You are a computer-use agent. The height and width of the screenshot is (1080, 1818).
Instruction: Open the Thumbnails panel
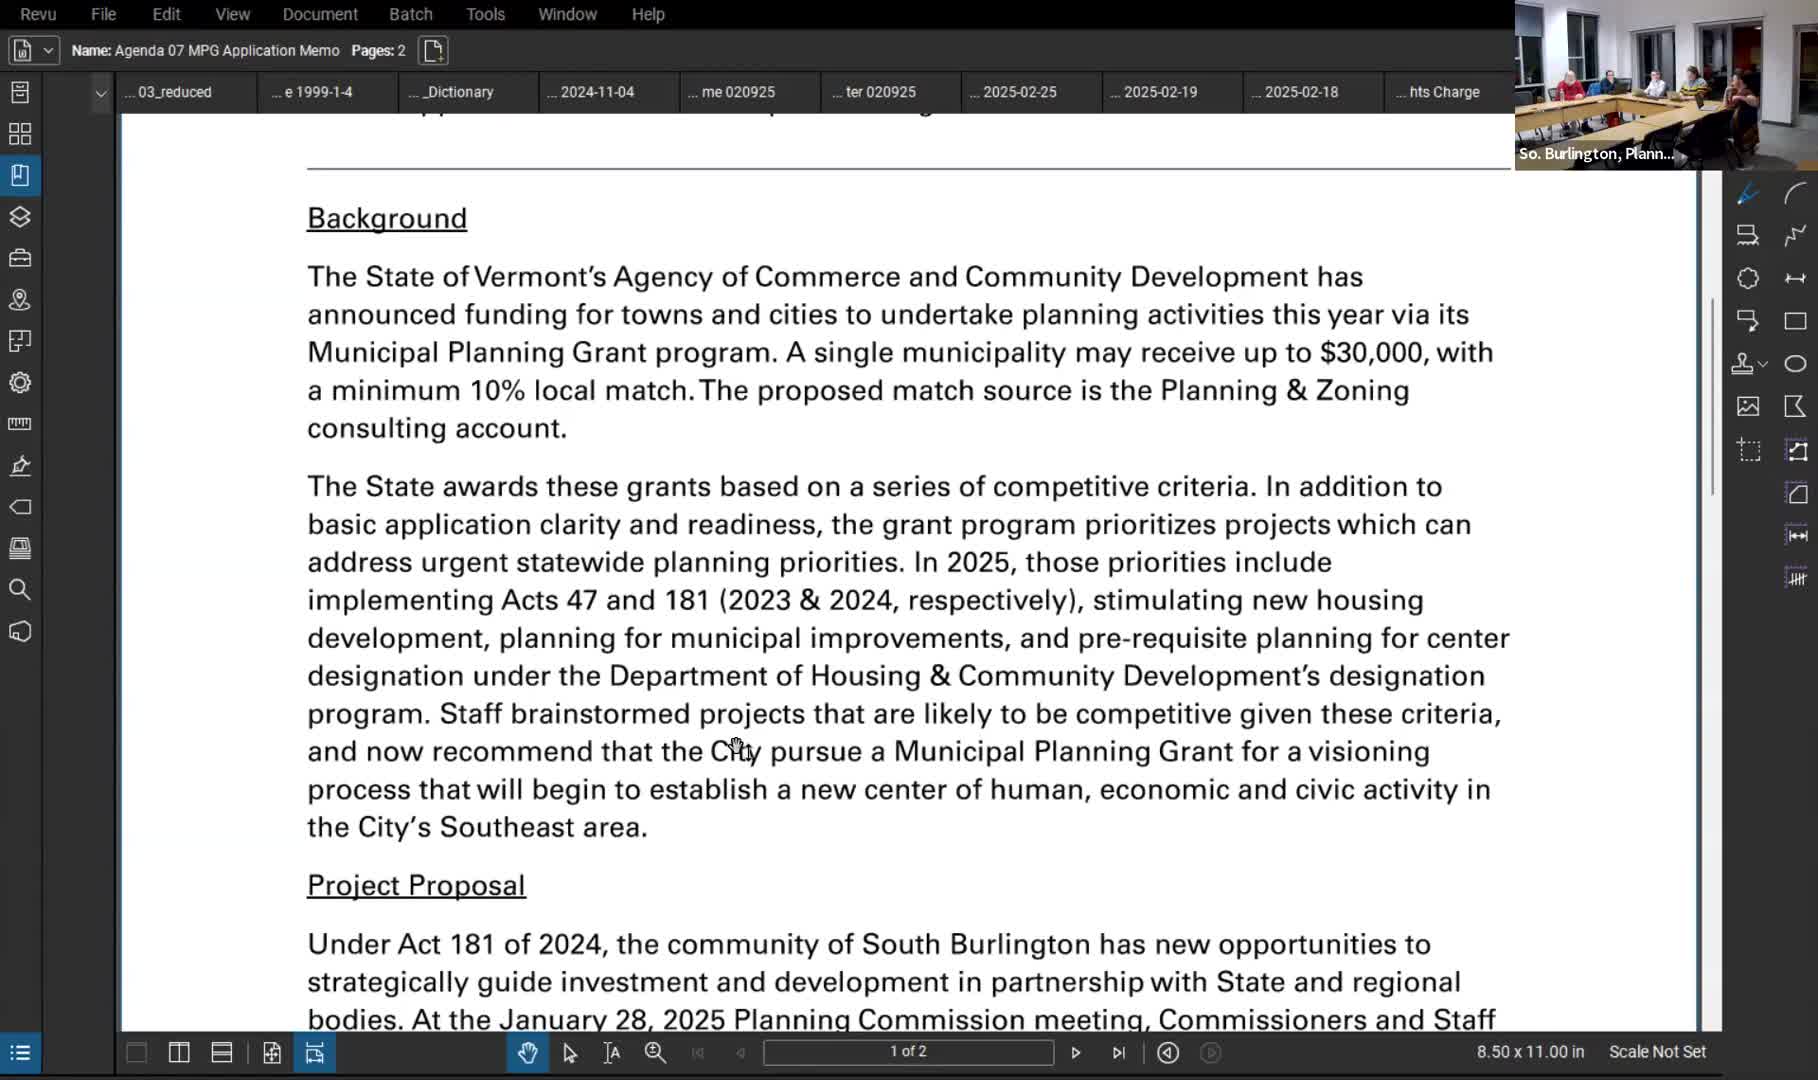[20, 134]
